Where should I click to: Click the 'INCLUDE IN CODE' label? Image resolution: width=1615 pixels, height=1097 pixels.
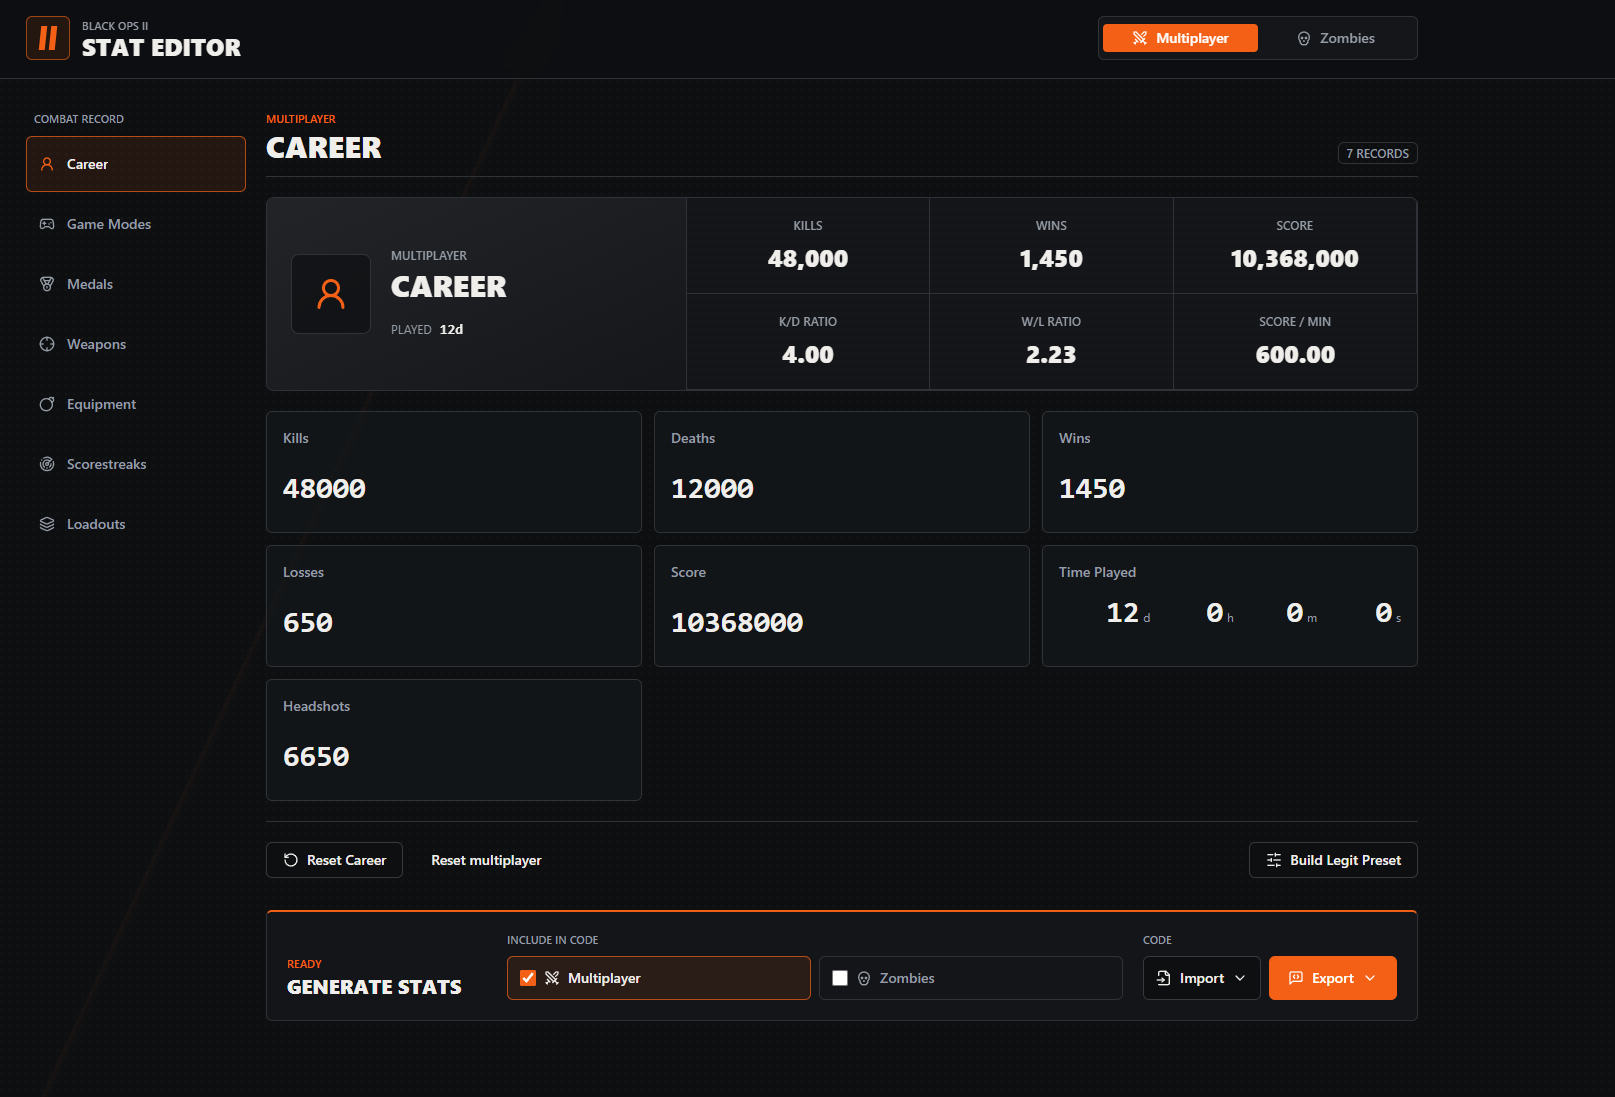click(553, 940)
